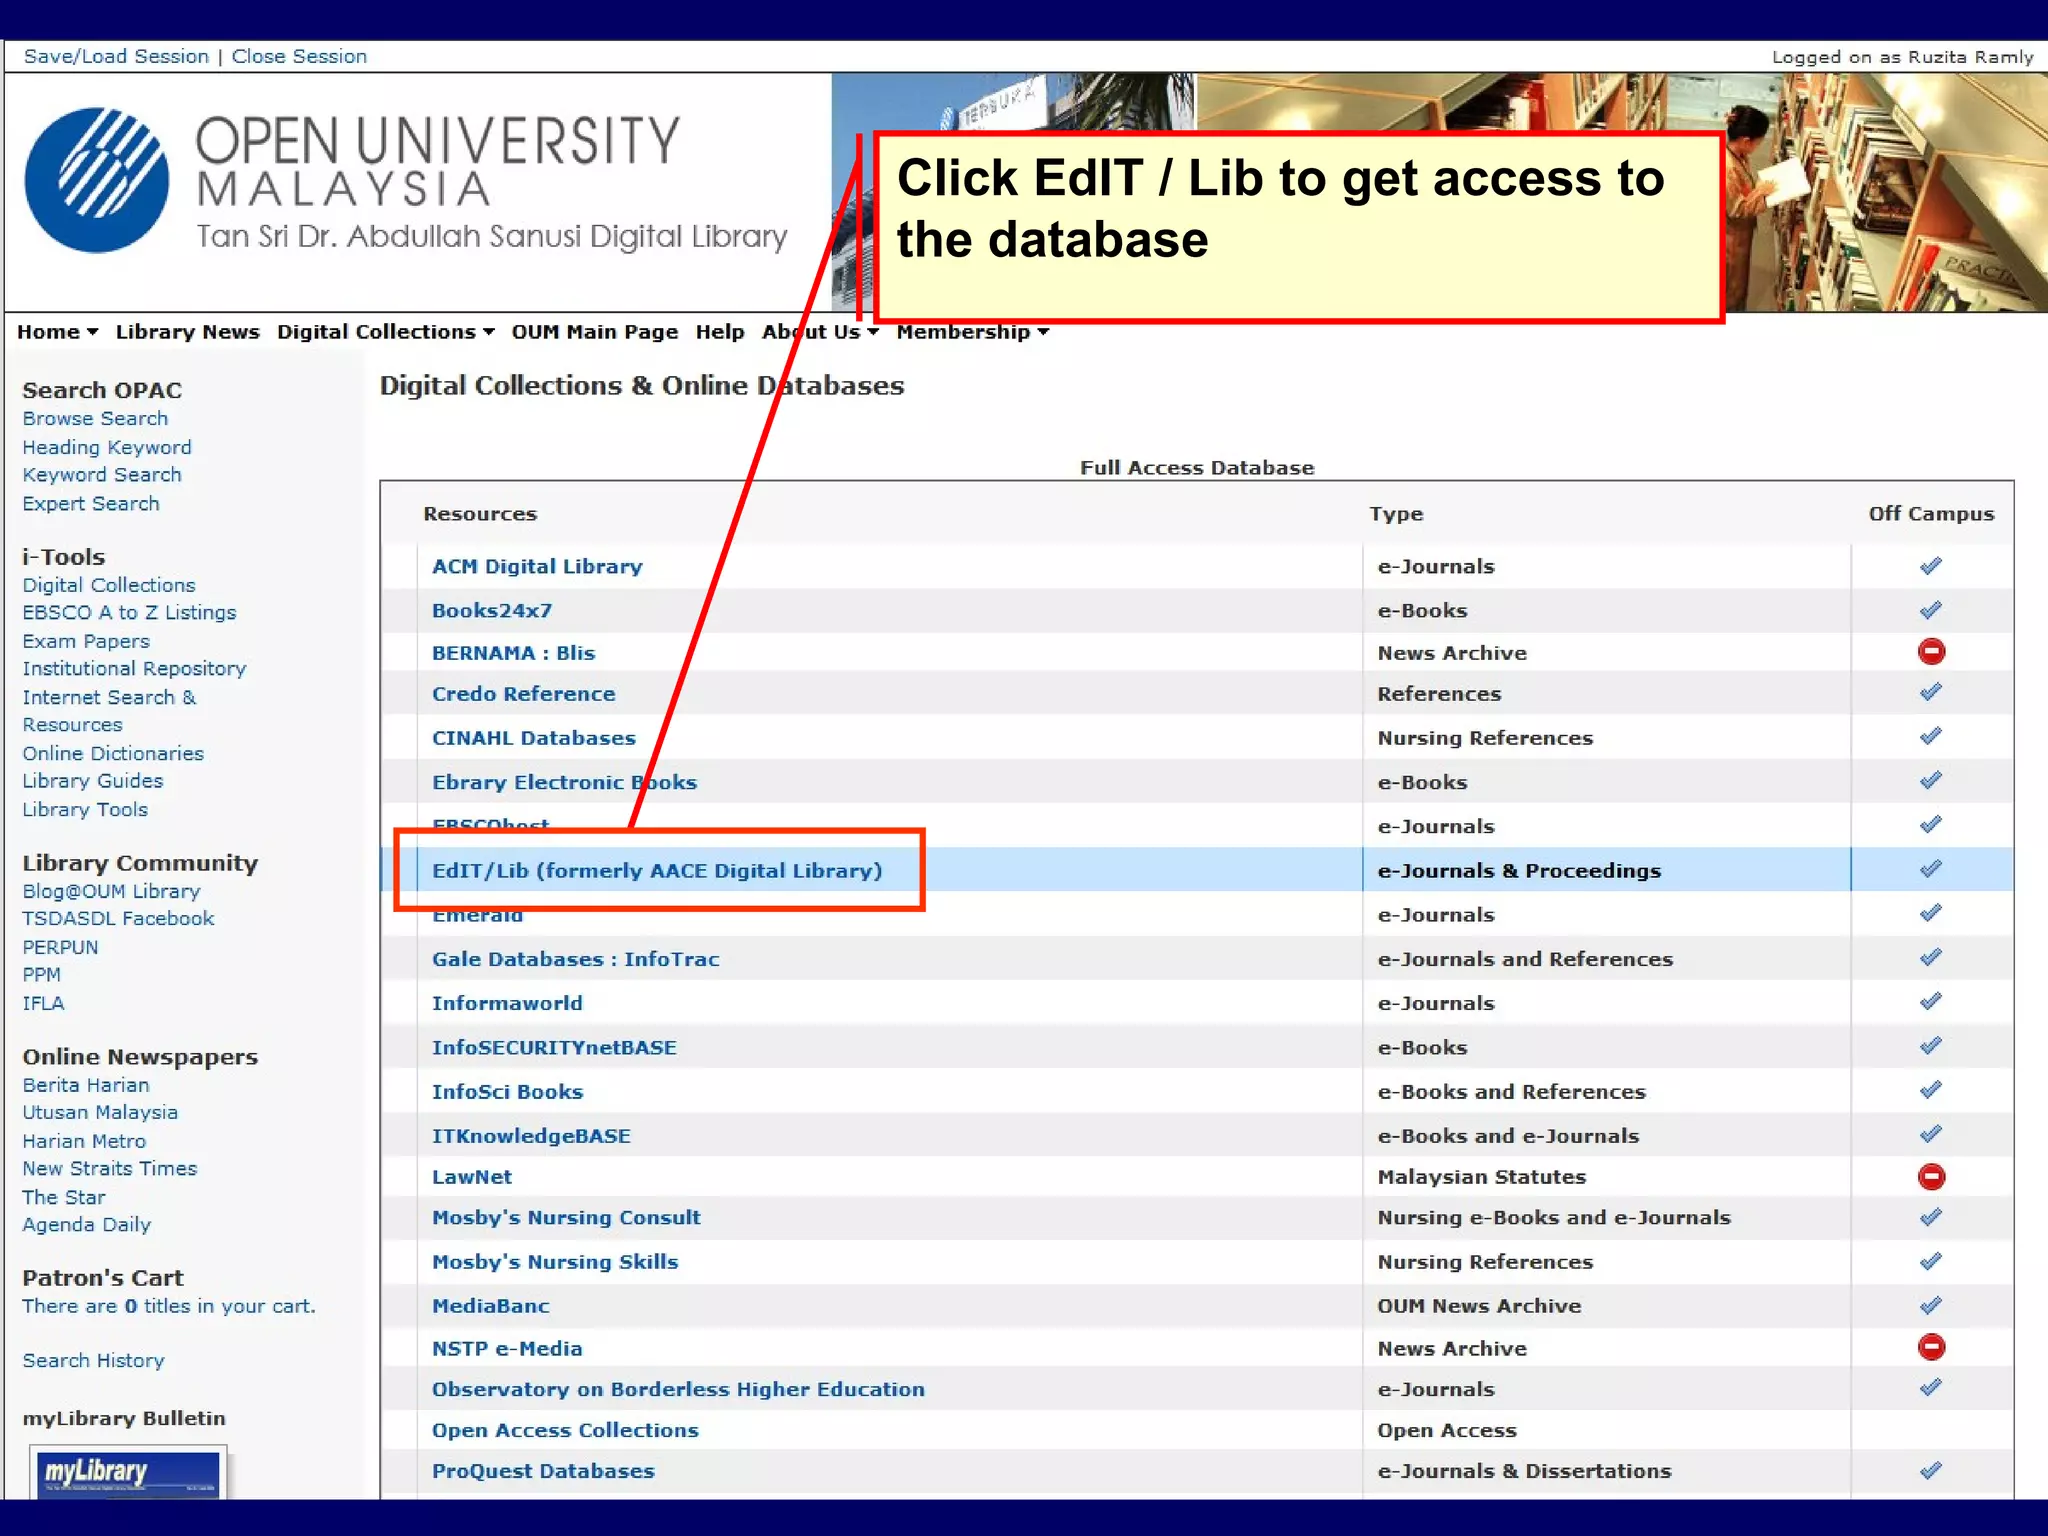
Task: Click the 'Off Campus' column header
Action: pyautogui.click(x=1931, y=514)
